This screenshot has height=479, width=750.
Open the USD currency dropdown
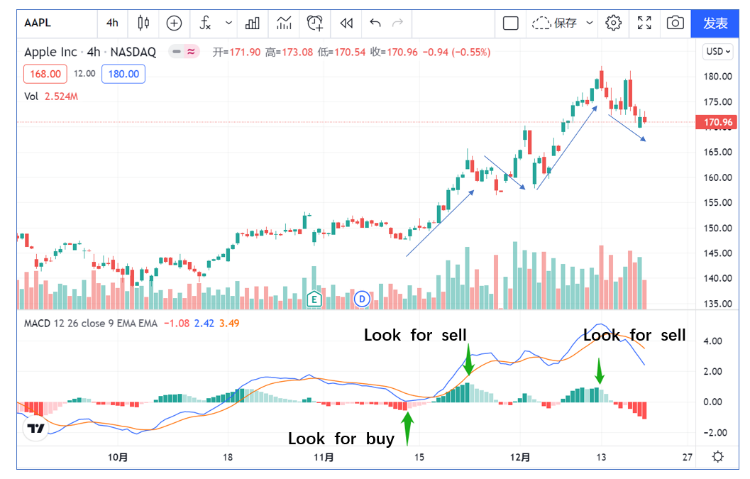click(x=717, y=51)
